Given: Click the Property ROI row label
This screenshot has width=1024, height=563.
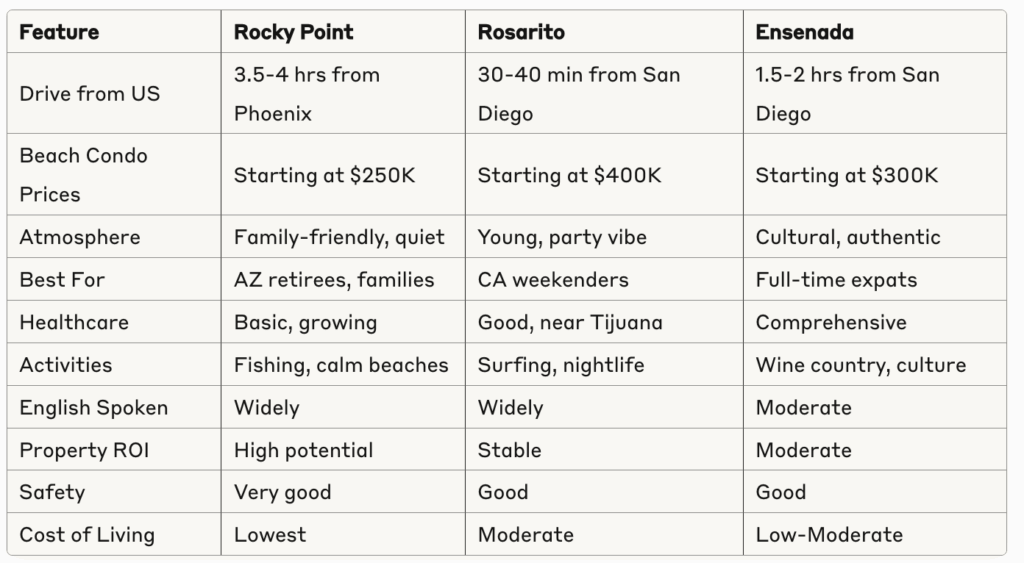Looking at the screenshot, I should pos(84,450).
